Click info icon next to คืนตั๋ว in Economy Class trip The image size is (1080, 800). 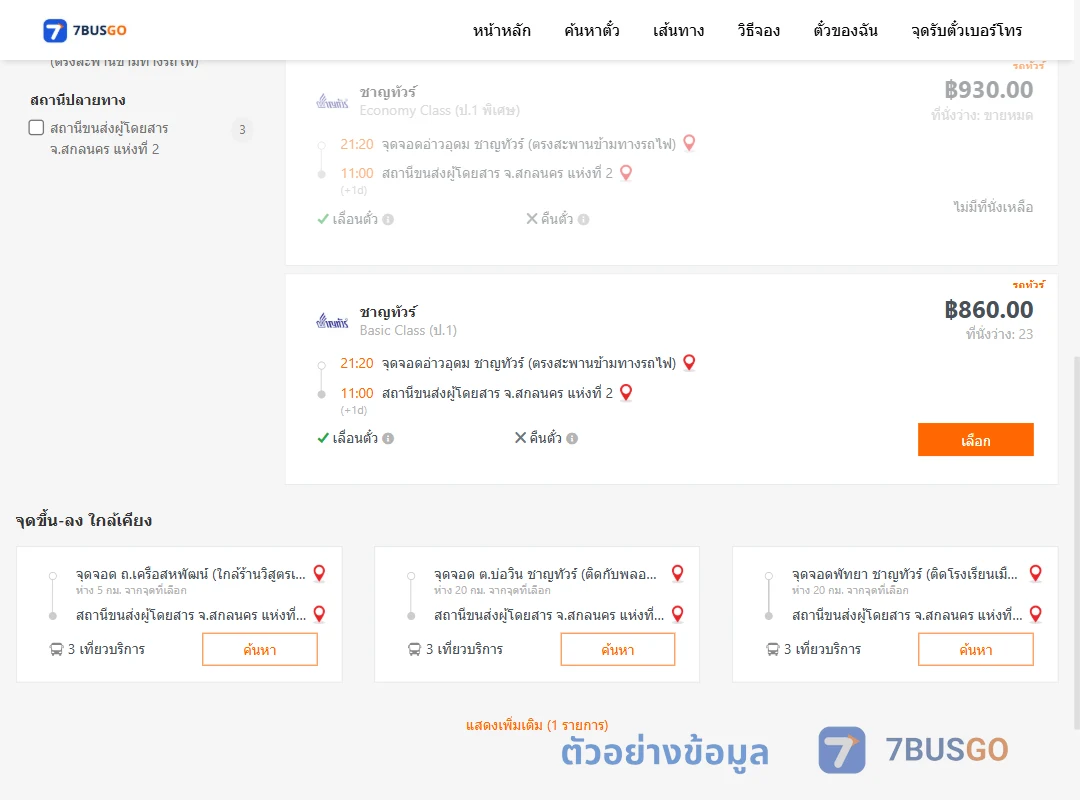583,219
